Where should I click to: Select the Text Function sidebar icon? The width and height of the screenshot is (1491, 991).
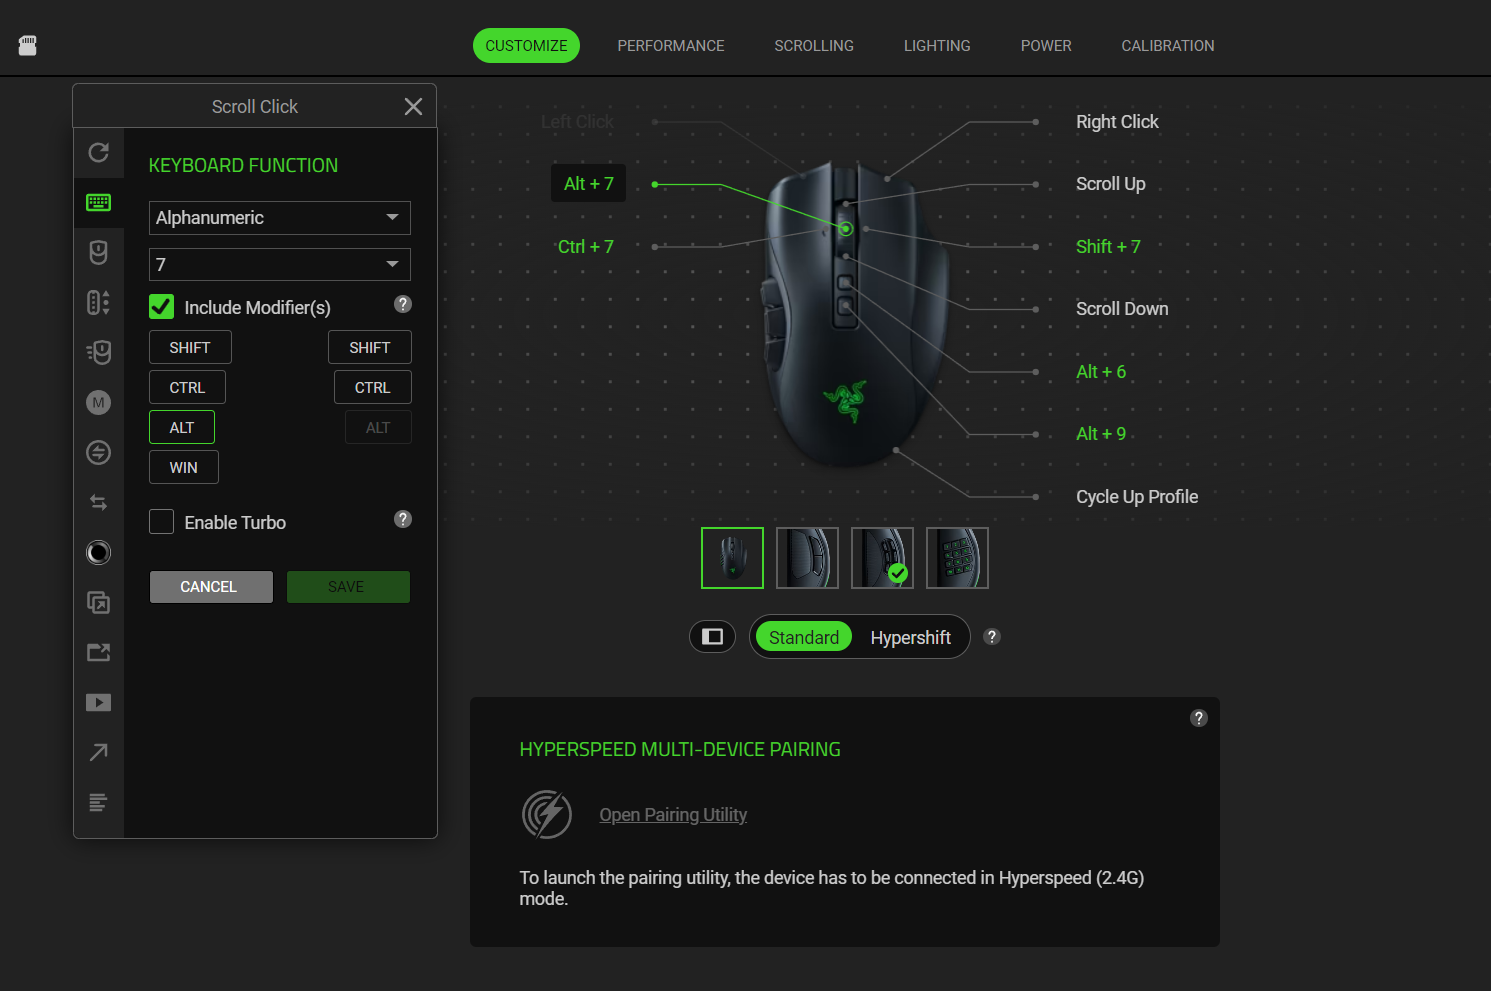coord(98,802)
